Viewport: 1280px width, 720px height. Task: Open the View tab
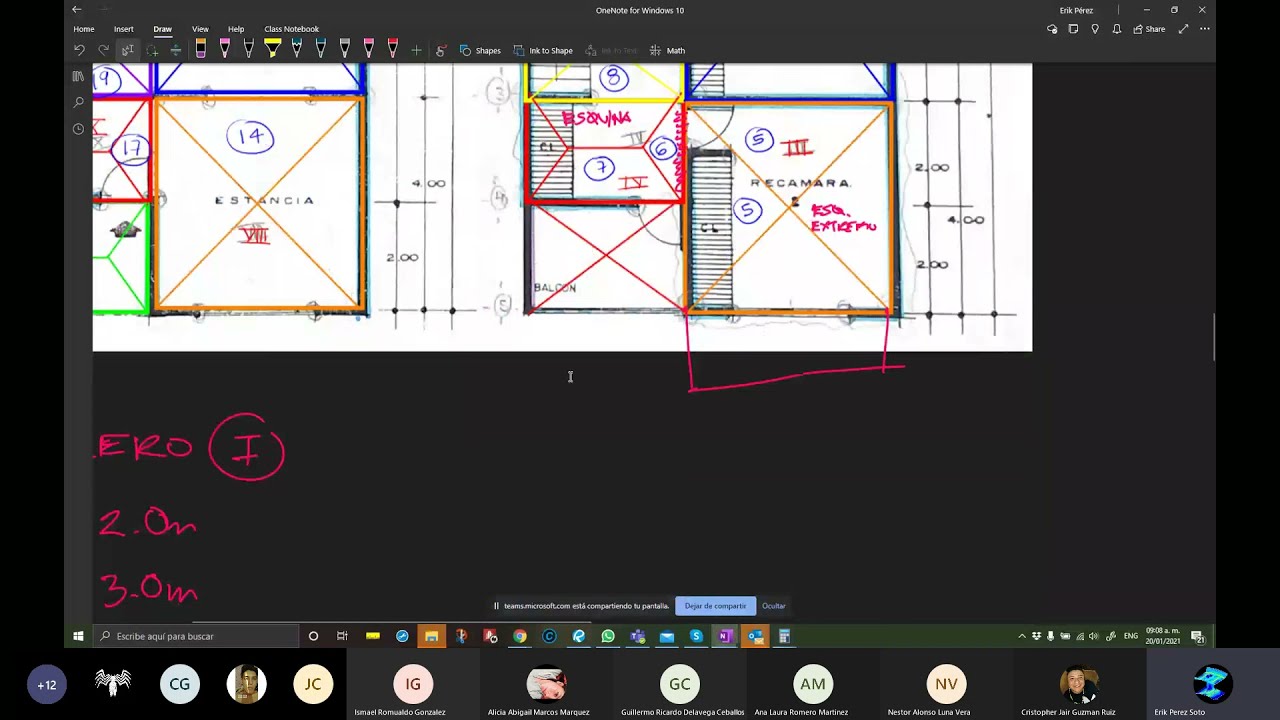point(200,29)
